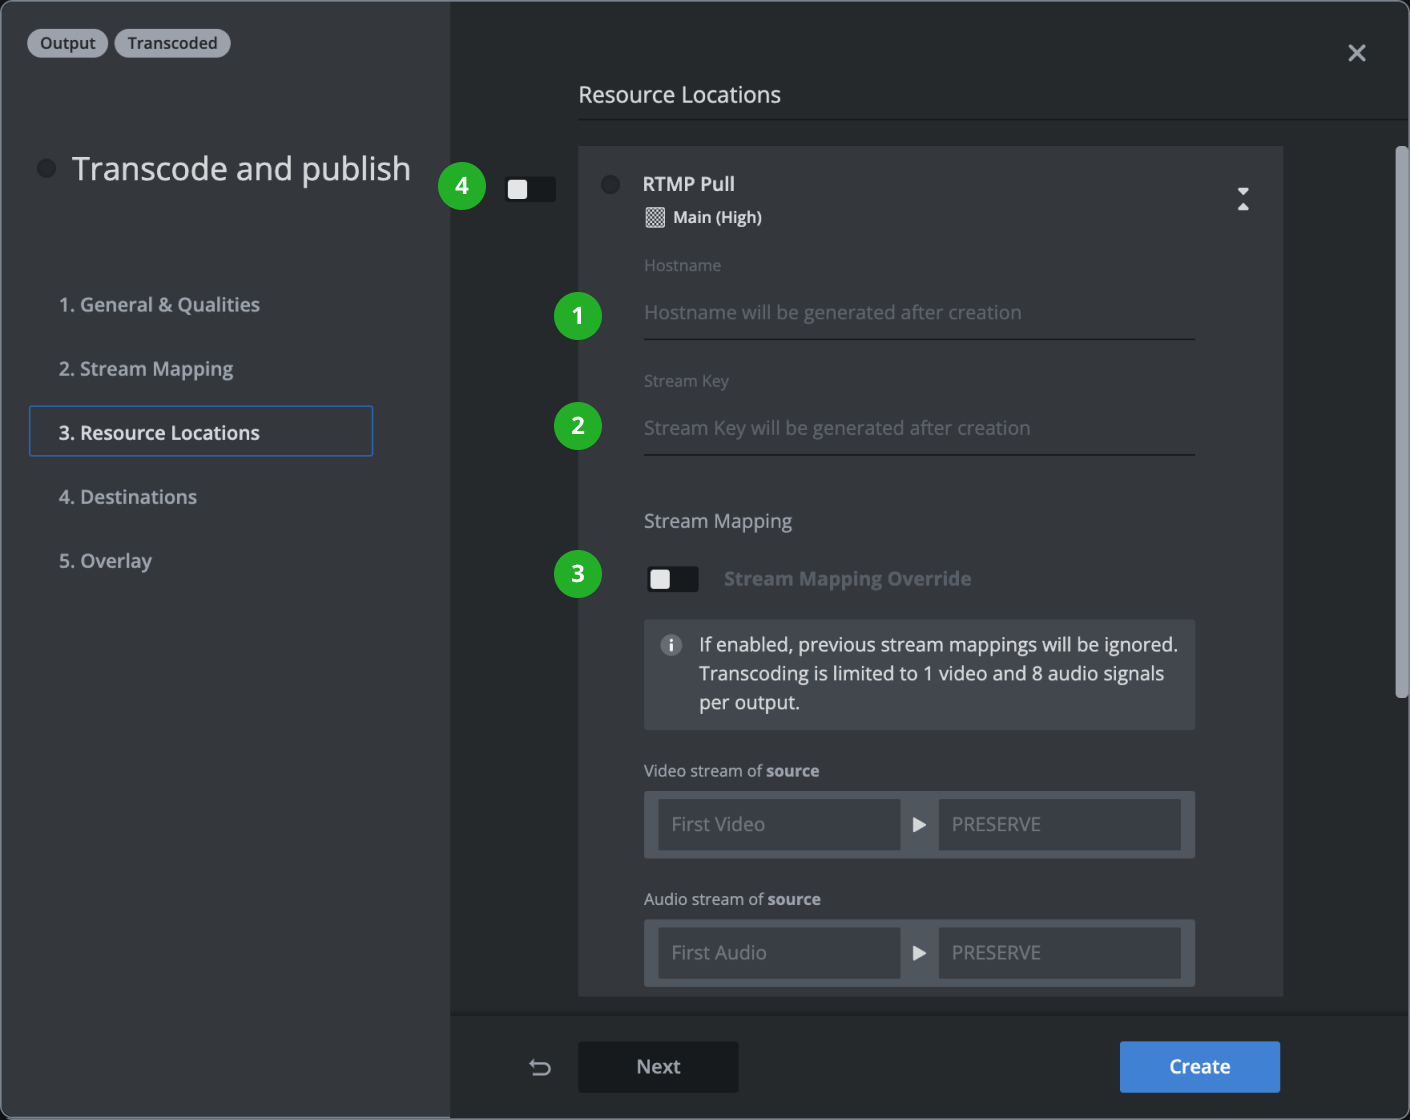Close the dialog with the X icon
Screen dimensions: 1410x1120
click(x=1356, y=53)
